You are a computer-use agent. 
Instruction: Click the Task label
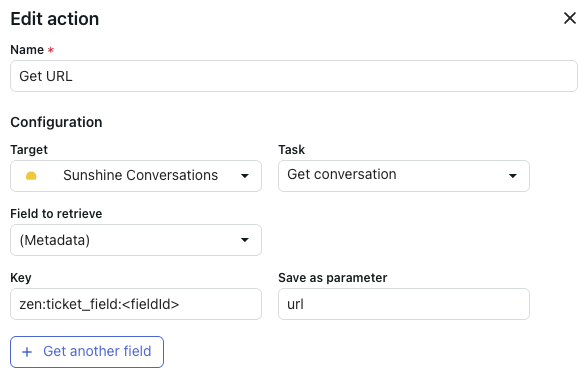coord(291,150)
